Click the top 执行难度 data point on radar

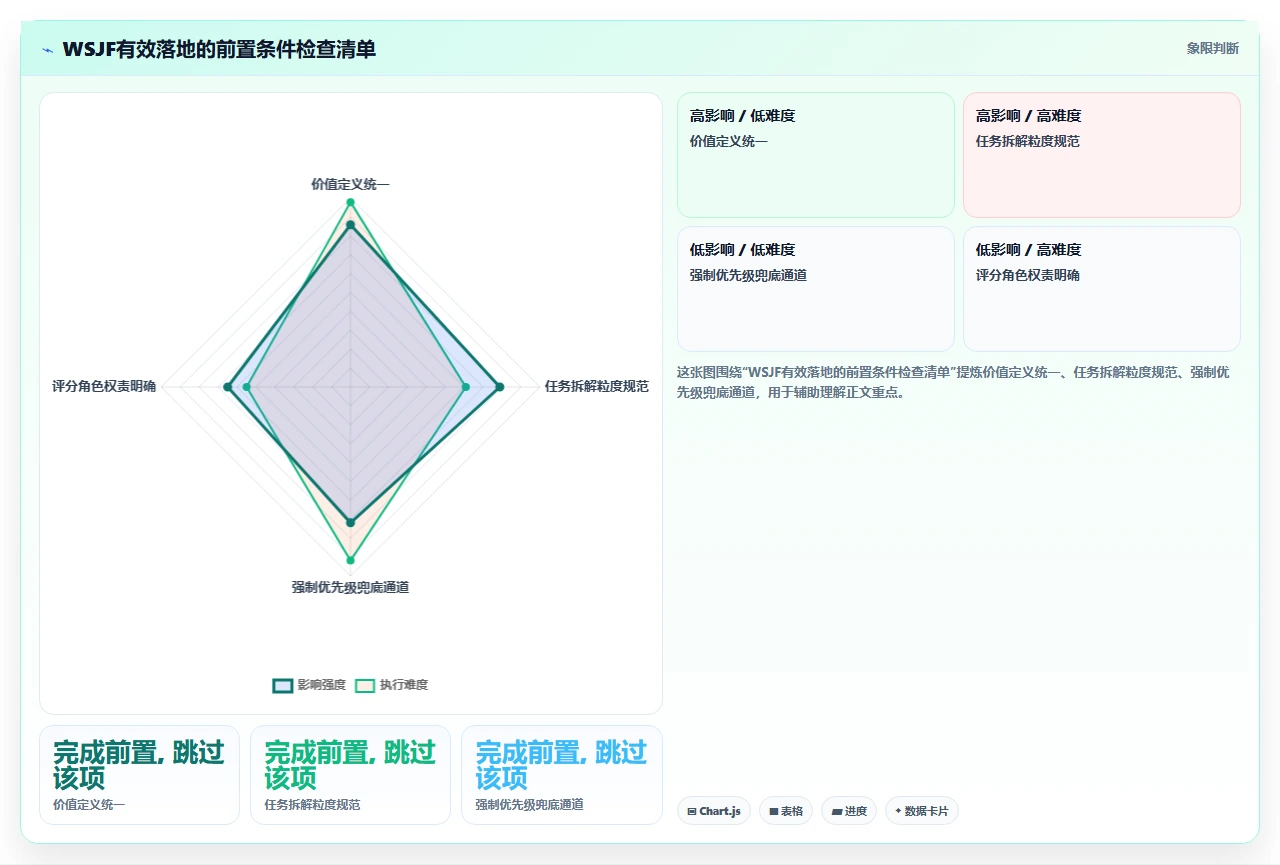point(350,202)
